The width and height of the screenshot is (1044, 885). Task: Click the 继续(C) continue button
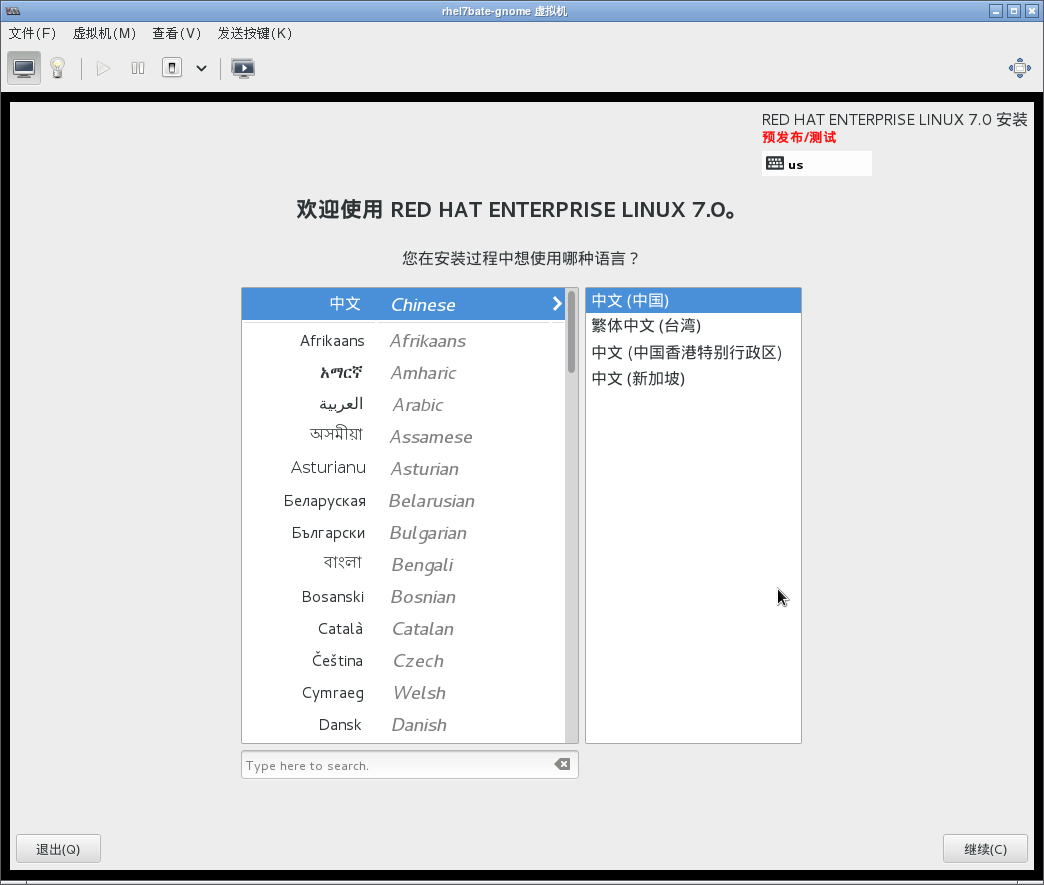pyautogui.click(x=985, y=849)
